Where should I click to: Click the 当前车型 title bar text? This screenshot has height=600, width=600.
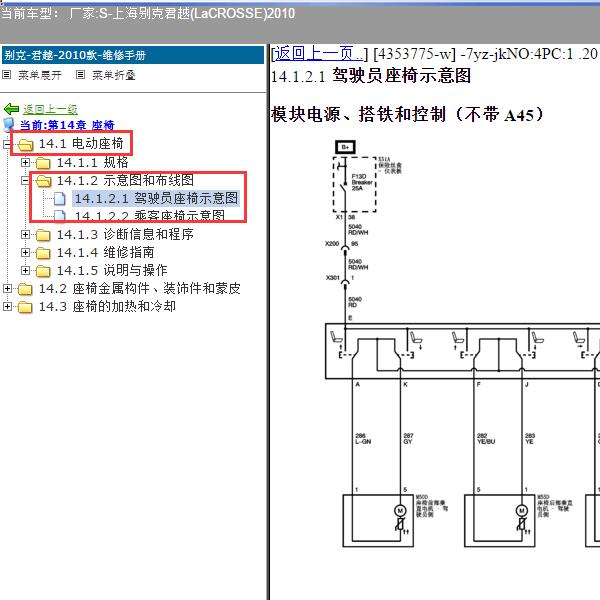pyautogui.click(x=148, y=13)
